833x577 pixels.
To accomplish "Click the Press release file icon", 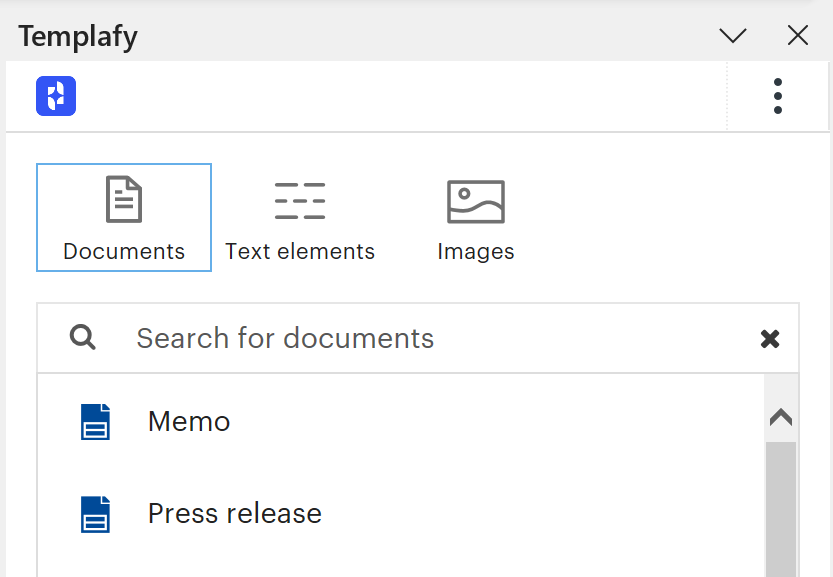I will coord(96,514).
